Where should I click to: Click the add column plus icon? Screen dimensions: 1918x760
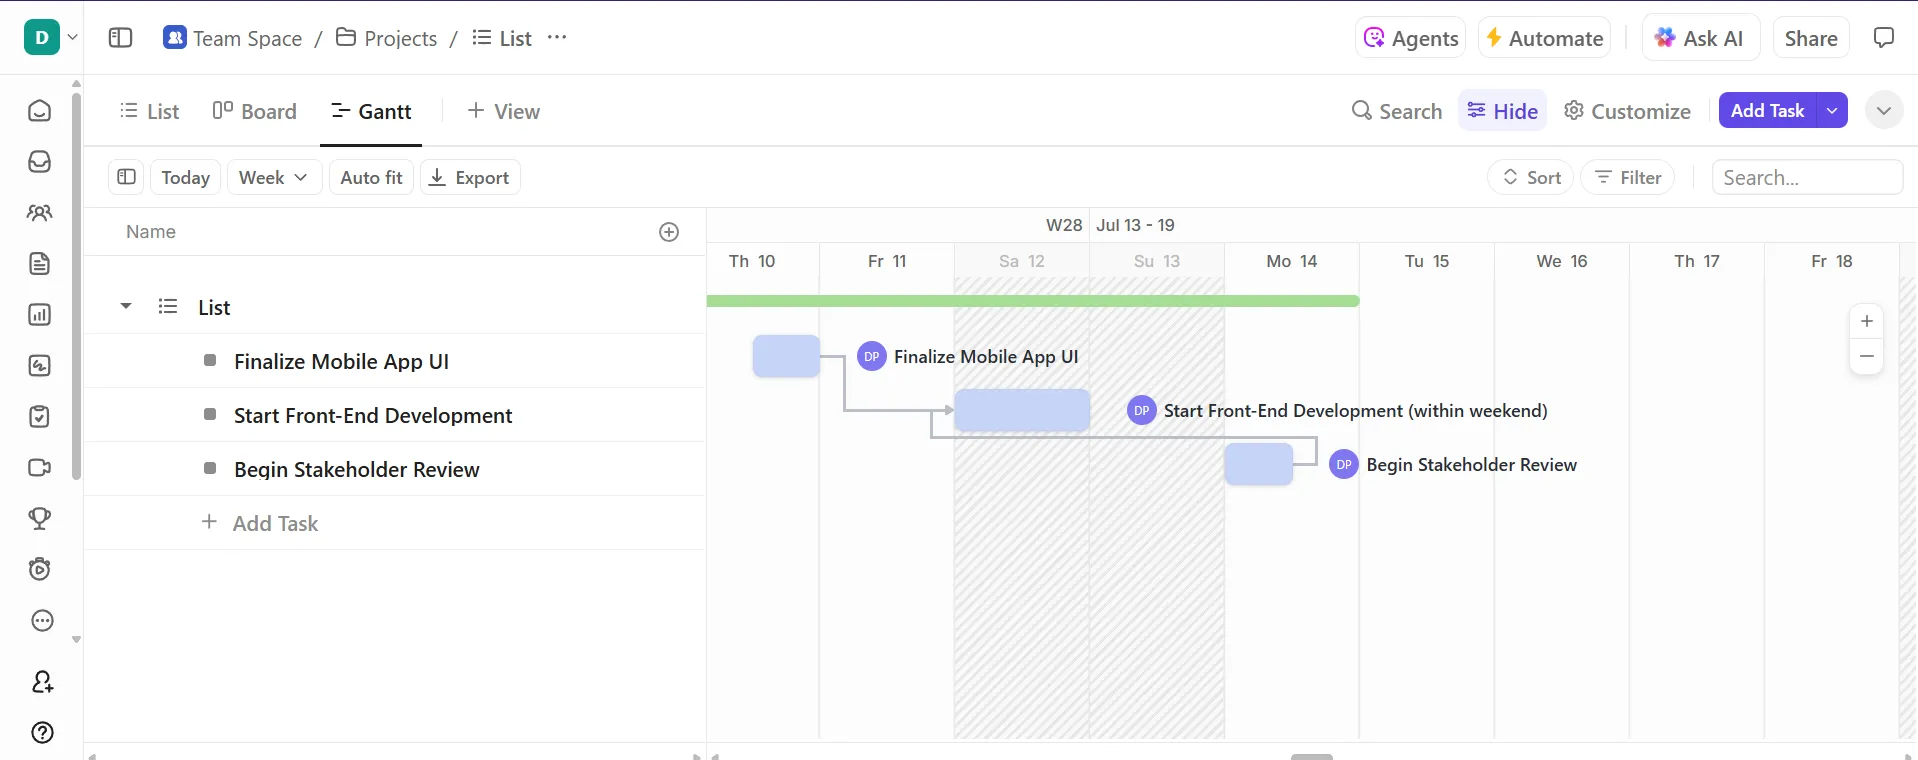pos(669,232)
